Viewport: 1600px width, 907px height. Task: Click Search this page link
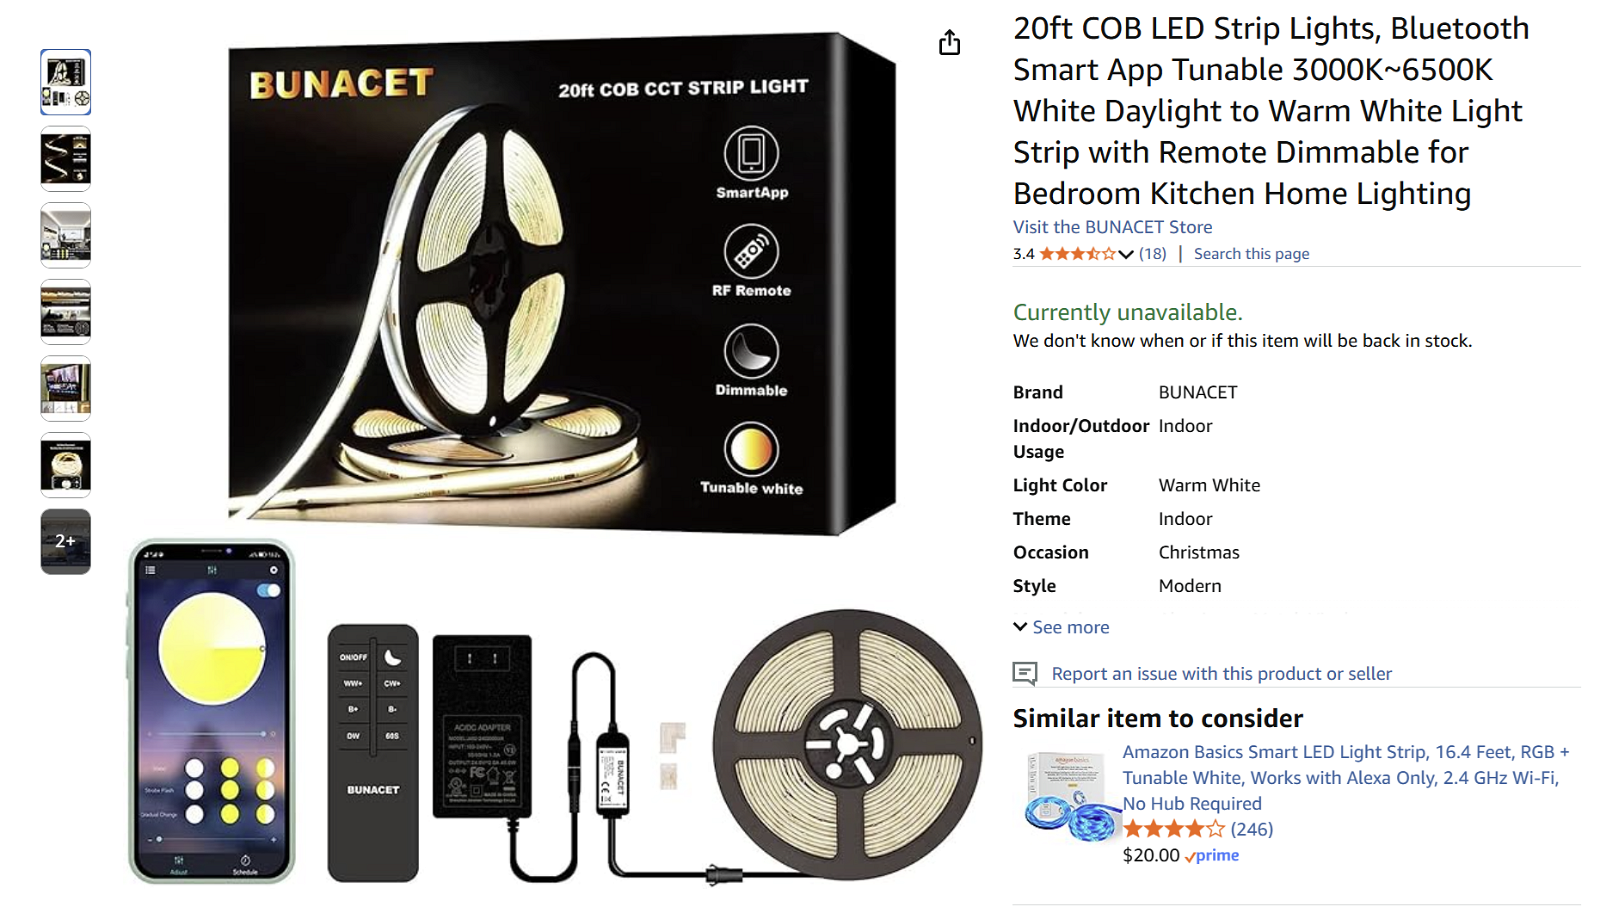[1251, 254]
